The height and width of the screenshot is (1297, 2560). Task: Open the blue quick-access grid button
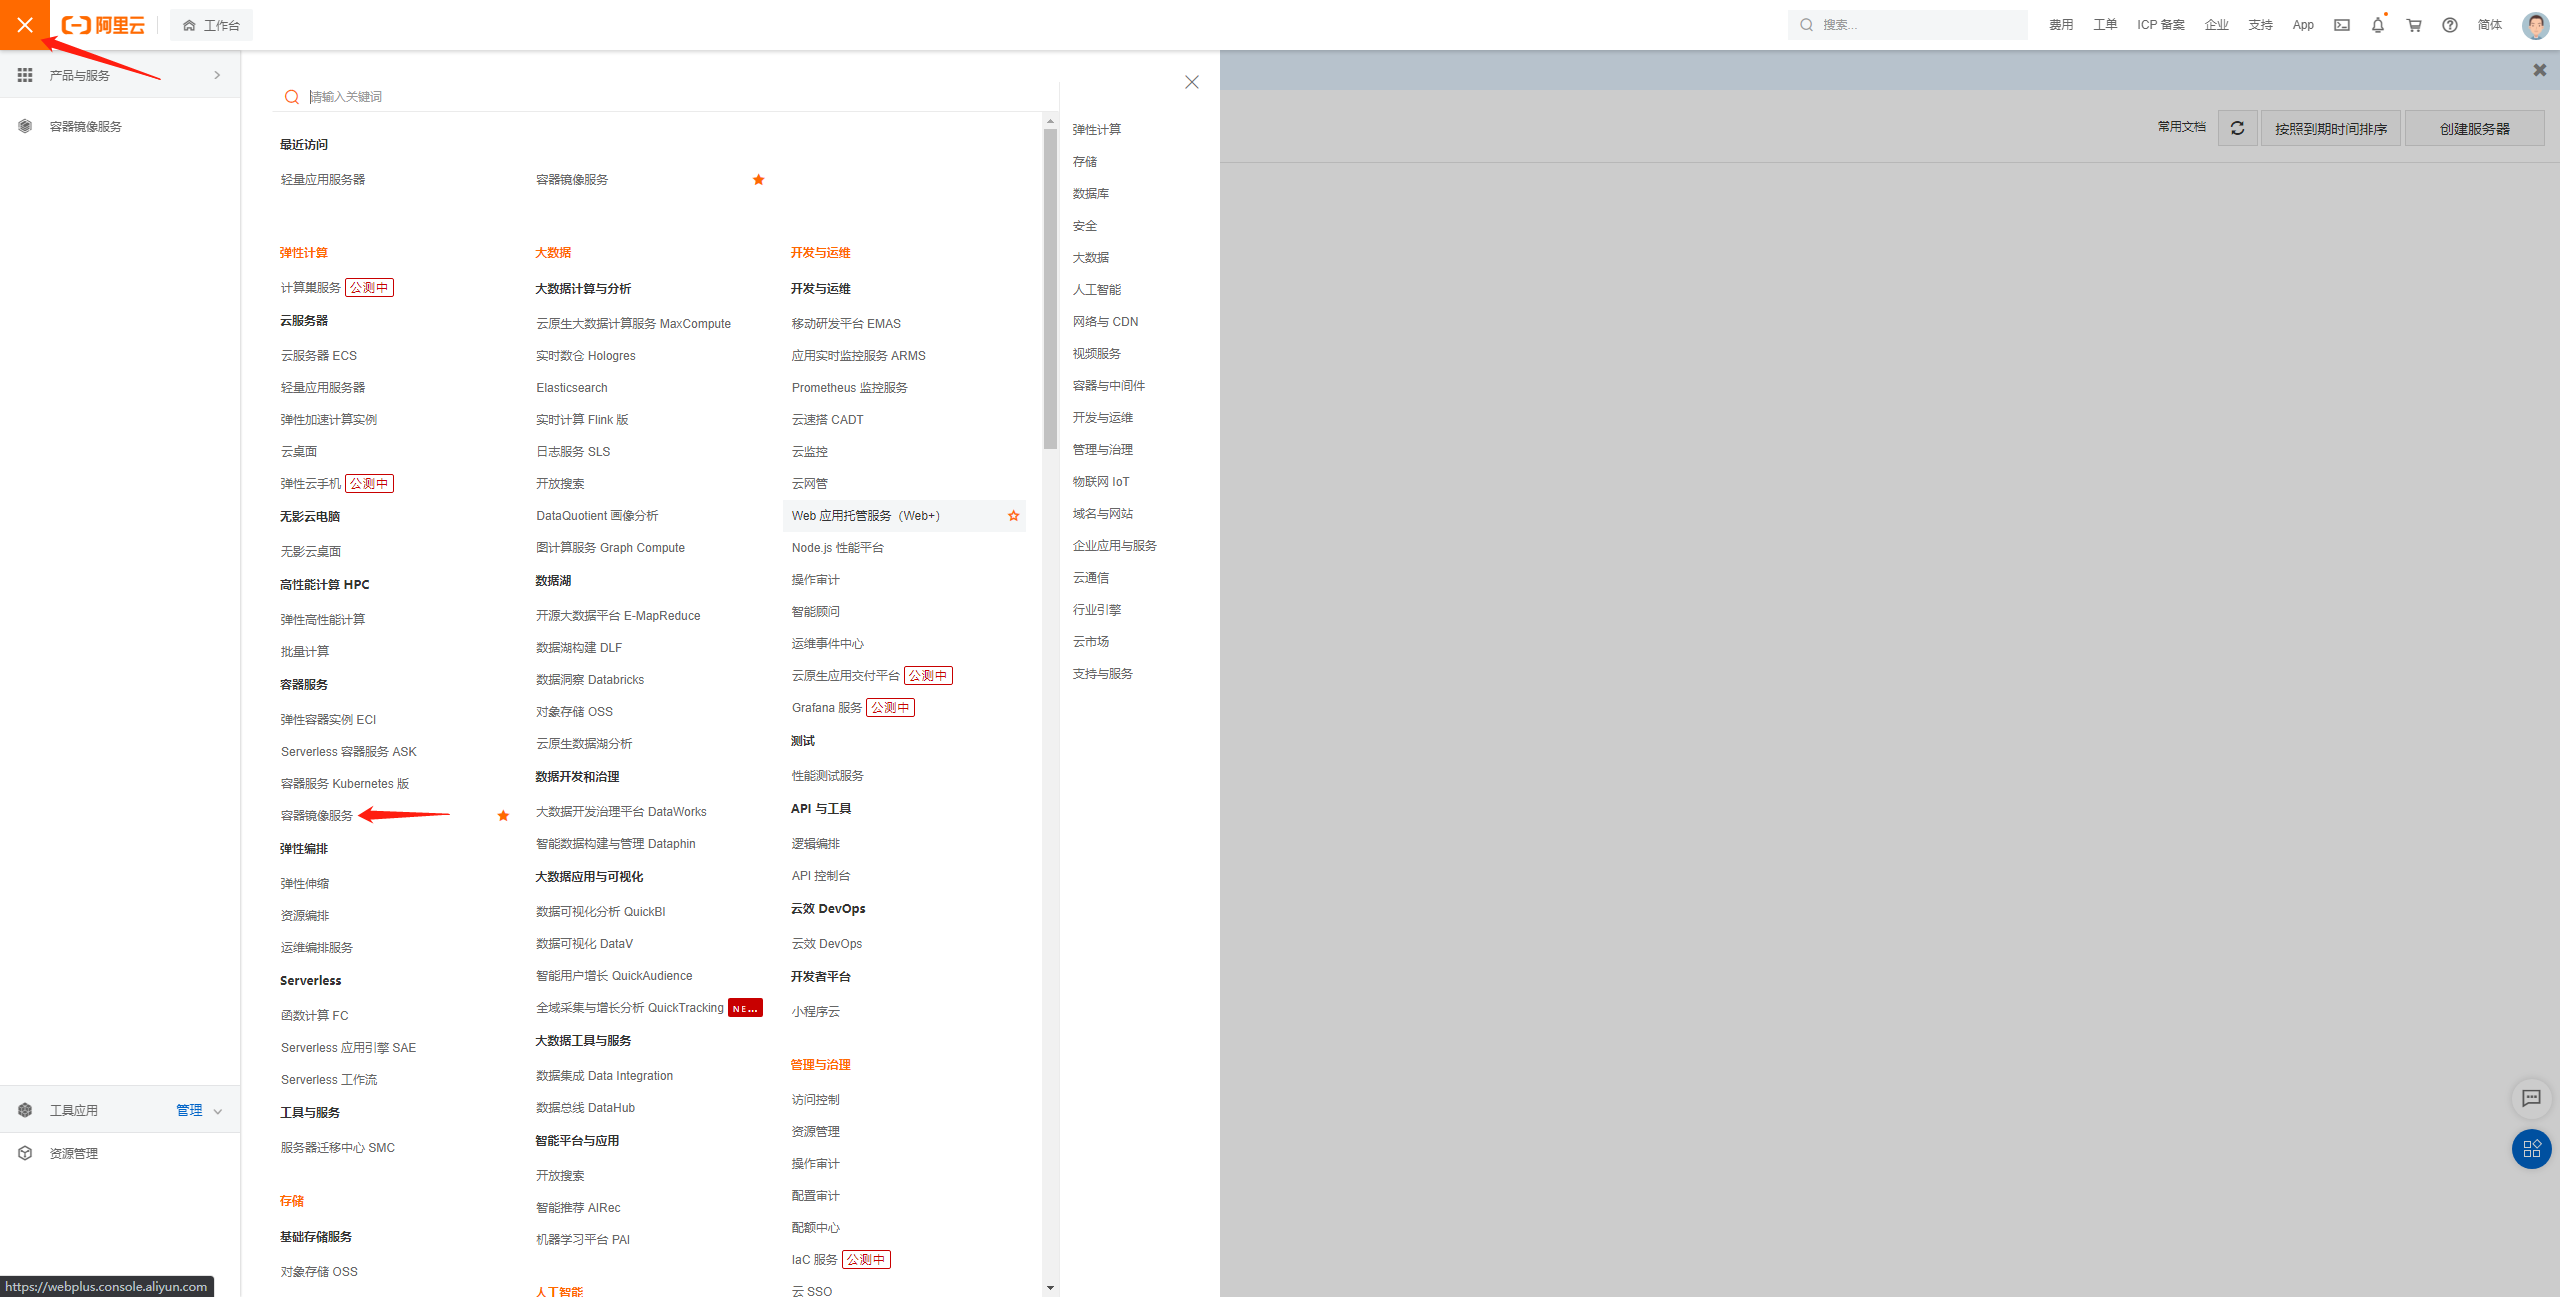[x=2531, y=1149]
